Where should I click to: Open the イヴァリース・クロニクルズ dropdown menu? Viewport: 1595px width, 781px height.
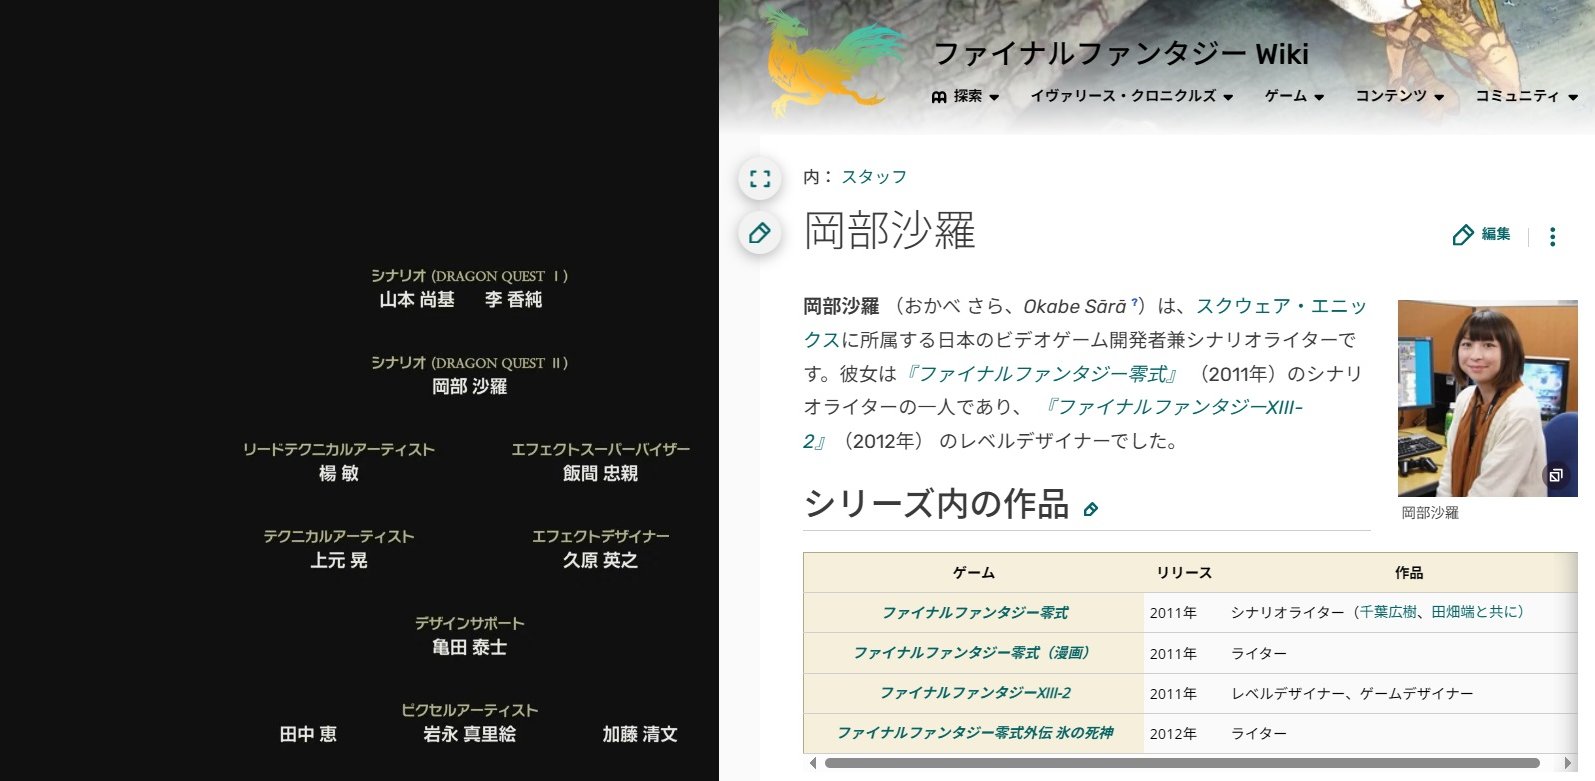coord(1131,96)
